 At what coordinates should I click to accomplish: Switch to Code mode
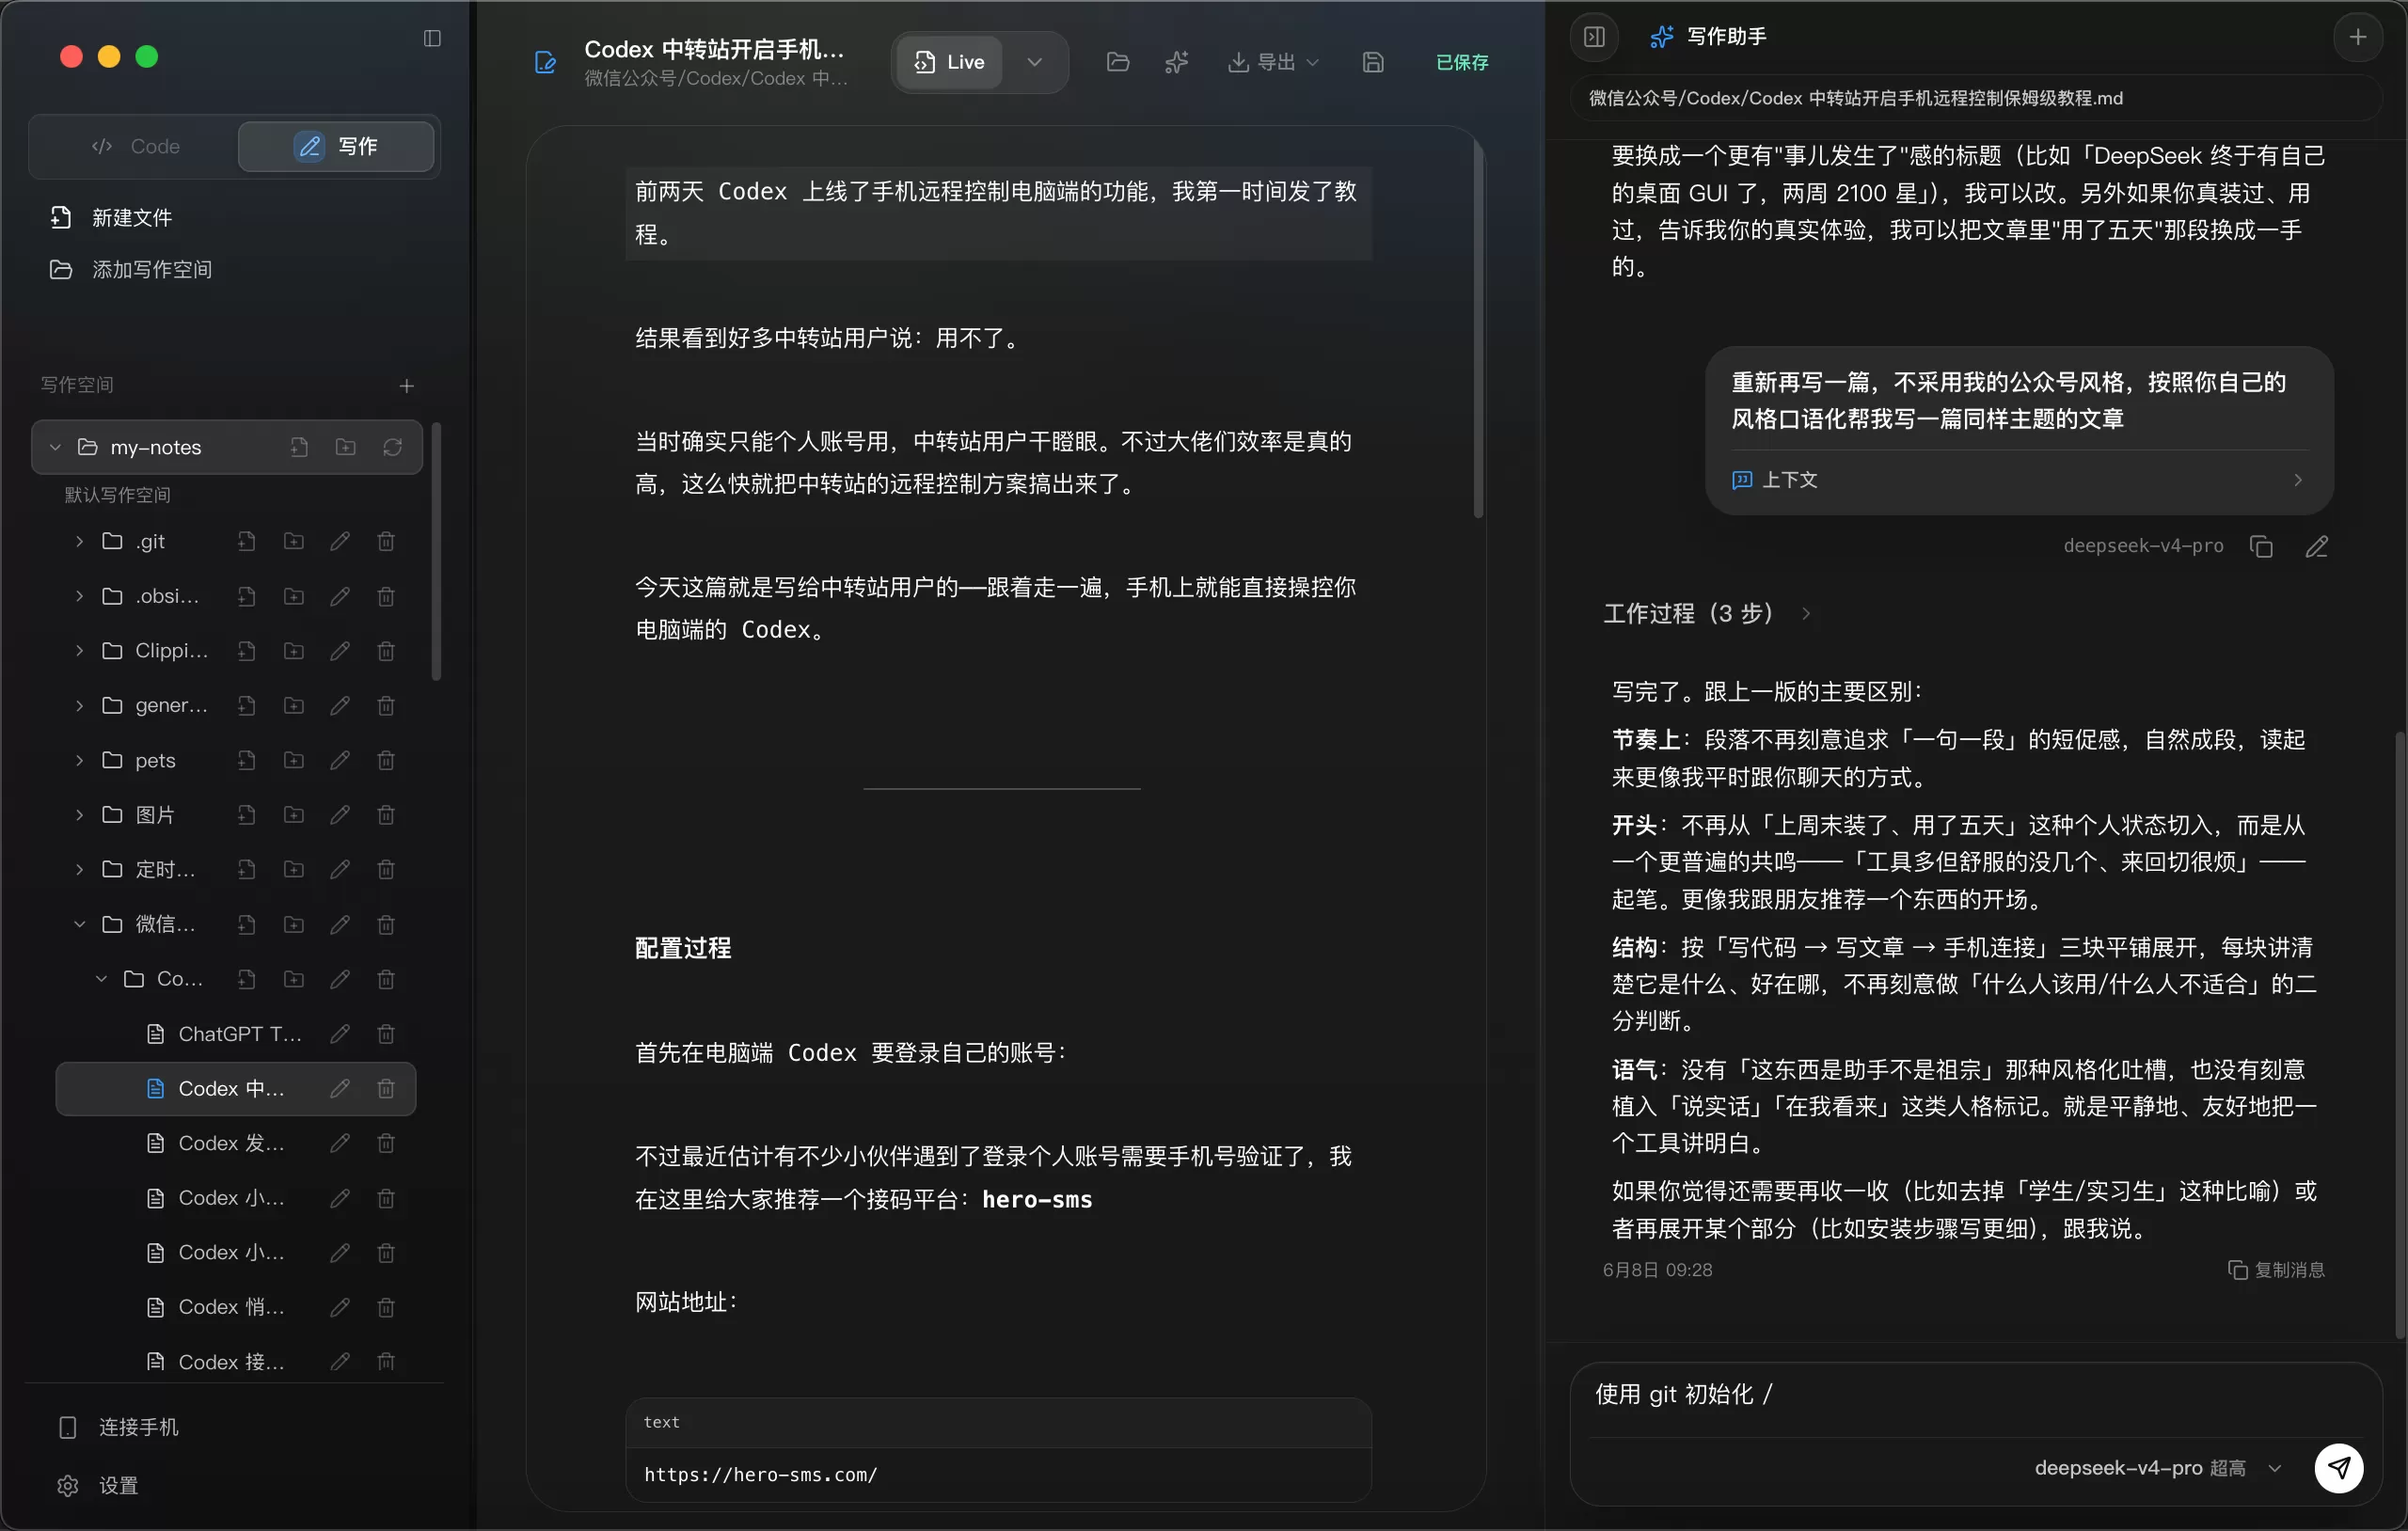point(136,146)
